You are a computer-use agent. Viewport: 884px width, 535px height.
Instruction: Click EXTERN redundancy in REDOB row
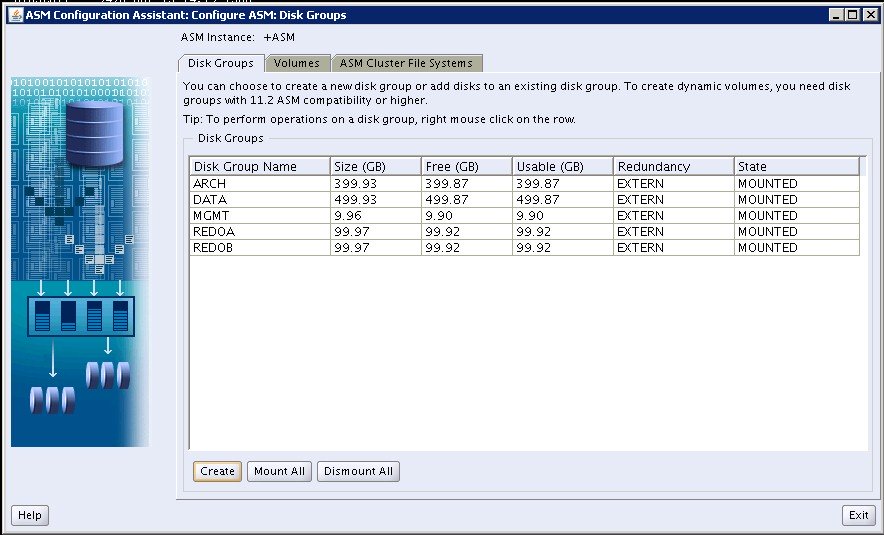640,247
